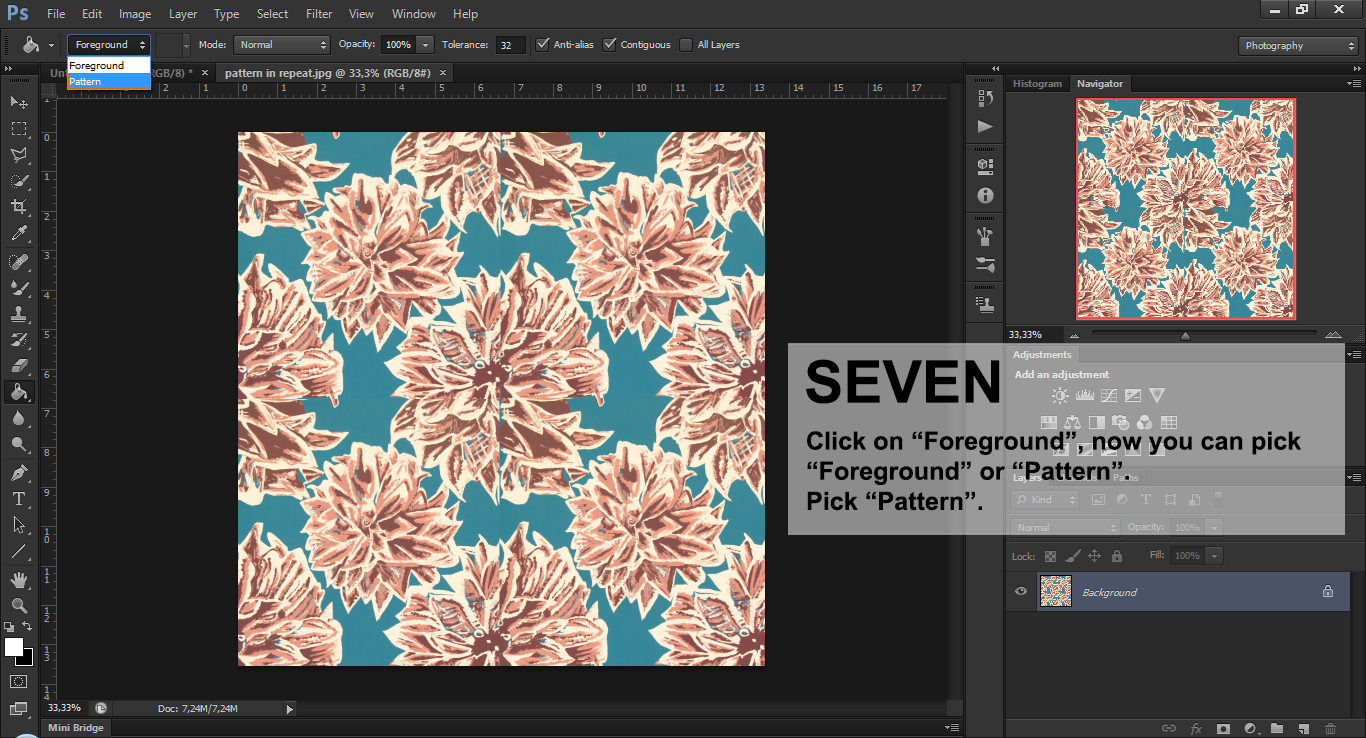Open the Photography workspace dropdown
This screenshot has width=1366, height=738.
pyautogui.click(x=1298, y=46)
